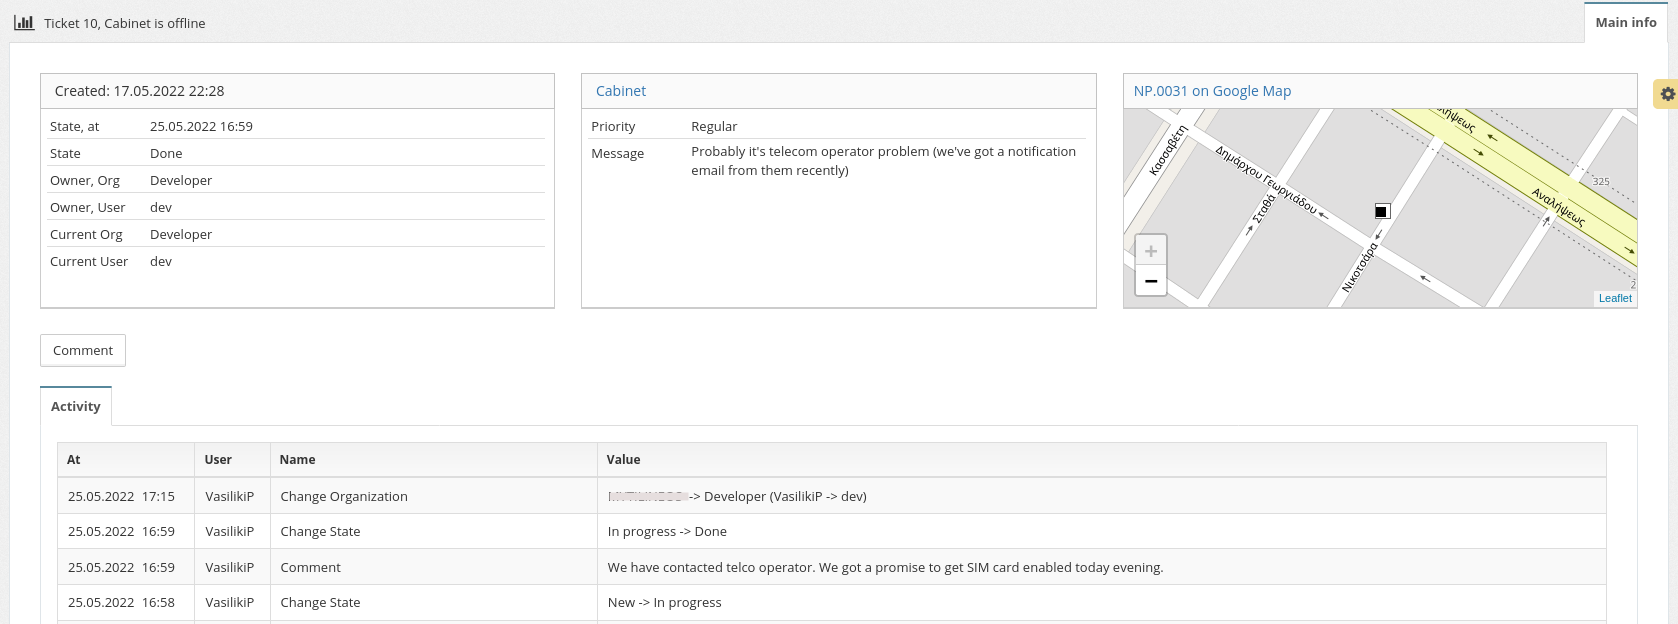
Task: Zoom in on the map
Action: [x=1151, y=251]
